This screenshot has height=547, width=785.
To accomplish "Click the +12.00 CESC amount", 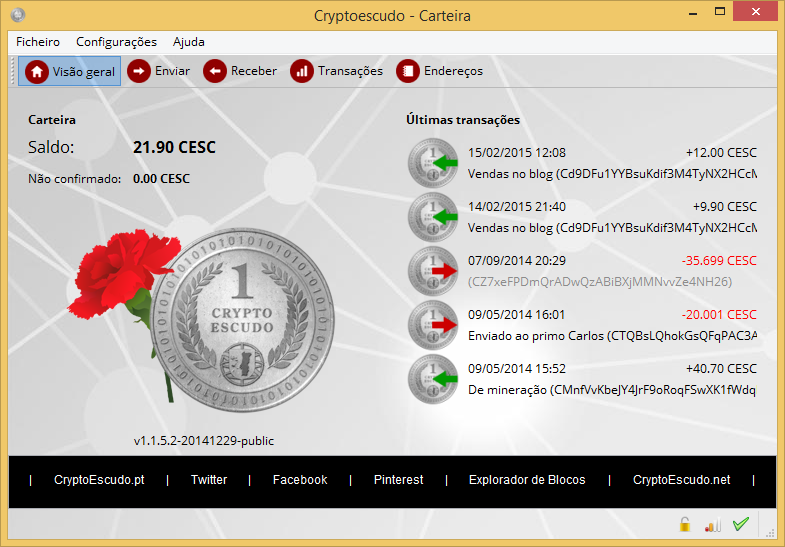I will 721,153.
